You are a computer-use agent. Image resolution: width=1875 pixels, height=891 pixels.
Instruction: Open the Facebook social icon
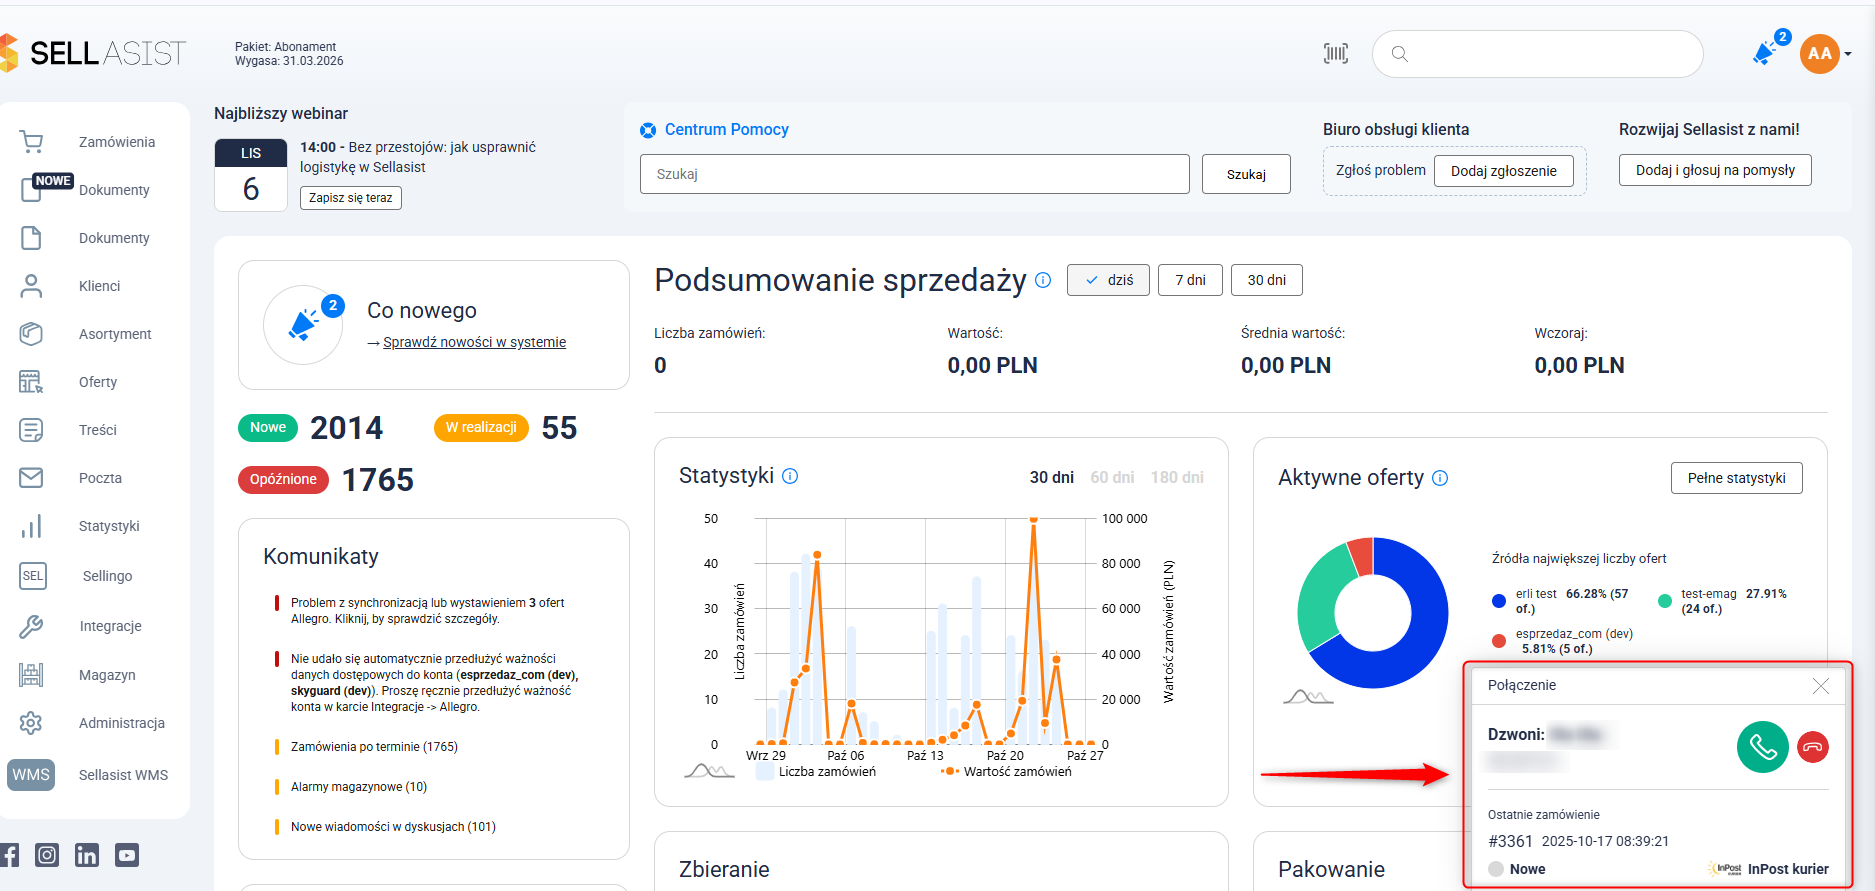pos(10,855)
